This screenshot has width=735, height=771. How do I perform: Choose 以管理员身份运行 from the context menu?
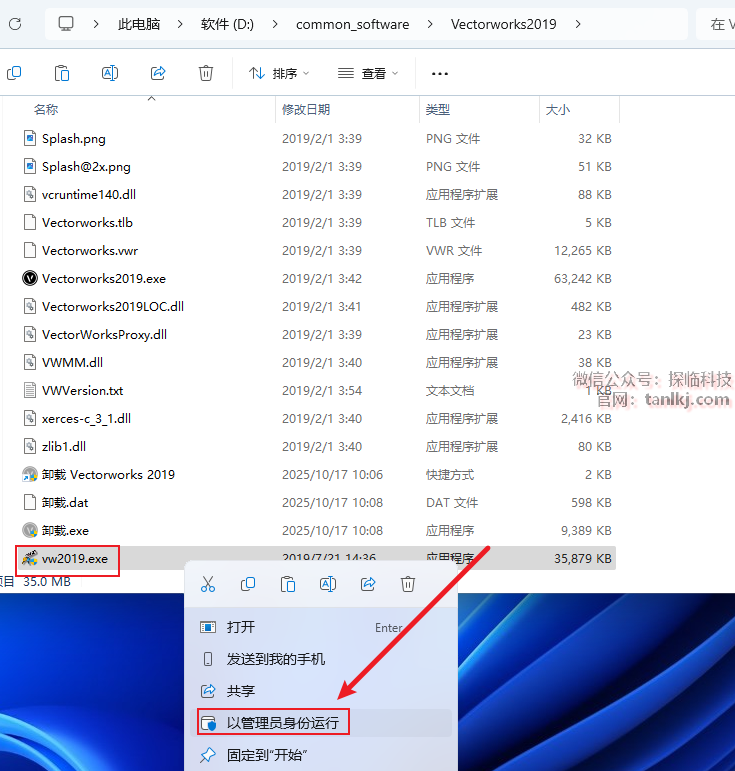point(282,722)
